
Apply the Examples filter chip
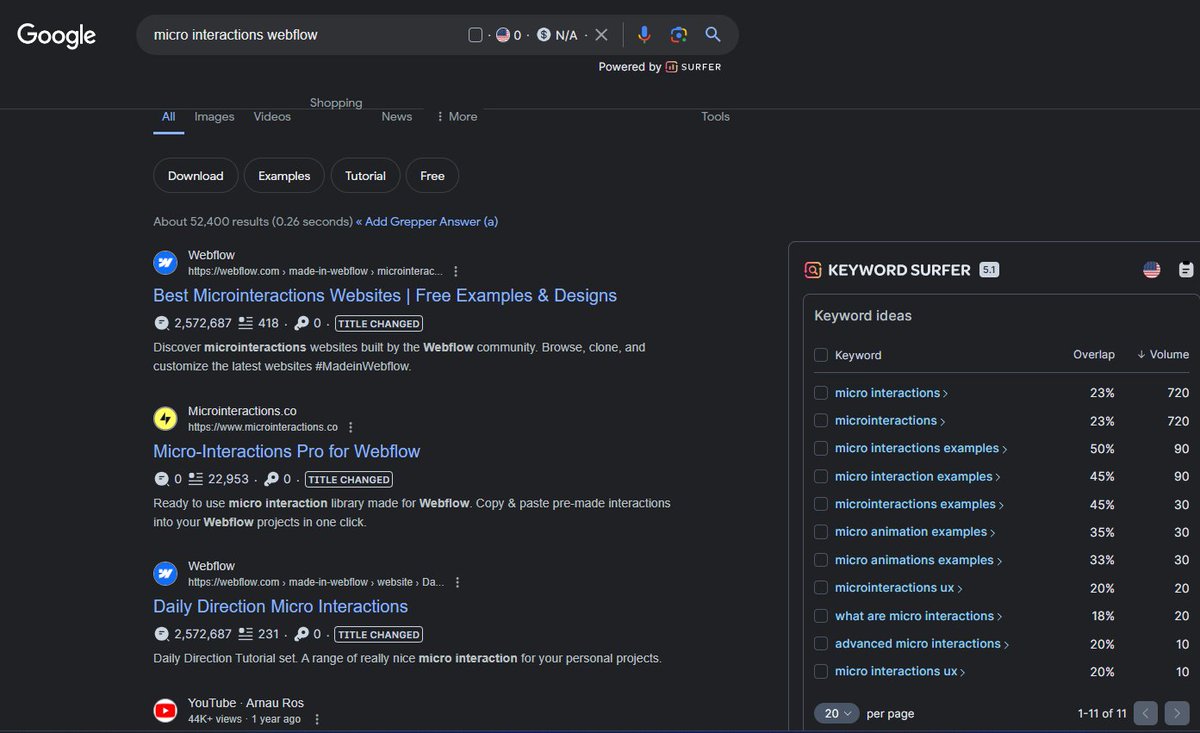[284, 176]
